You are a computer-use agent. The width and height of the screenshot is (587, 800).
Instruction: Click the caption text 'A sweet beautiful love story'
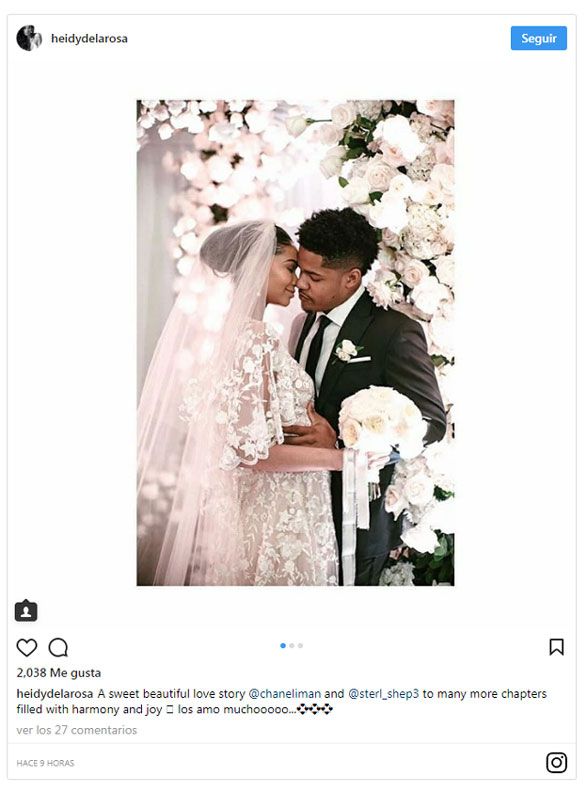click(171, 694)
